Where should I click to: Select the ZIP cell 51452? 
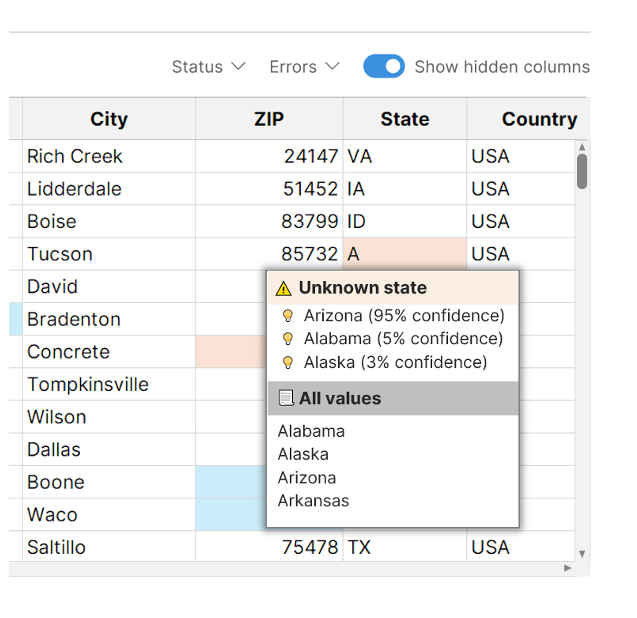click(x=269, y=189)
